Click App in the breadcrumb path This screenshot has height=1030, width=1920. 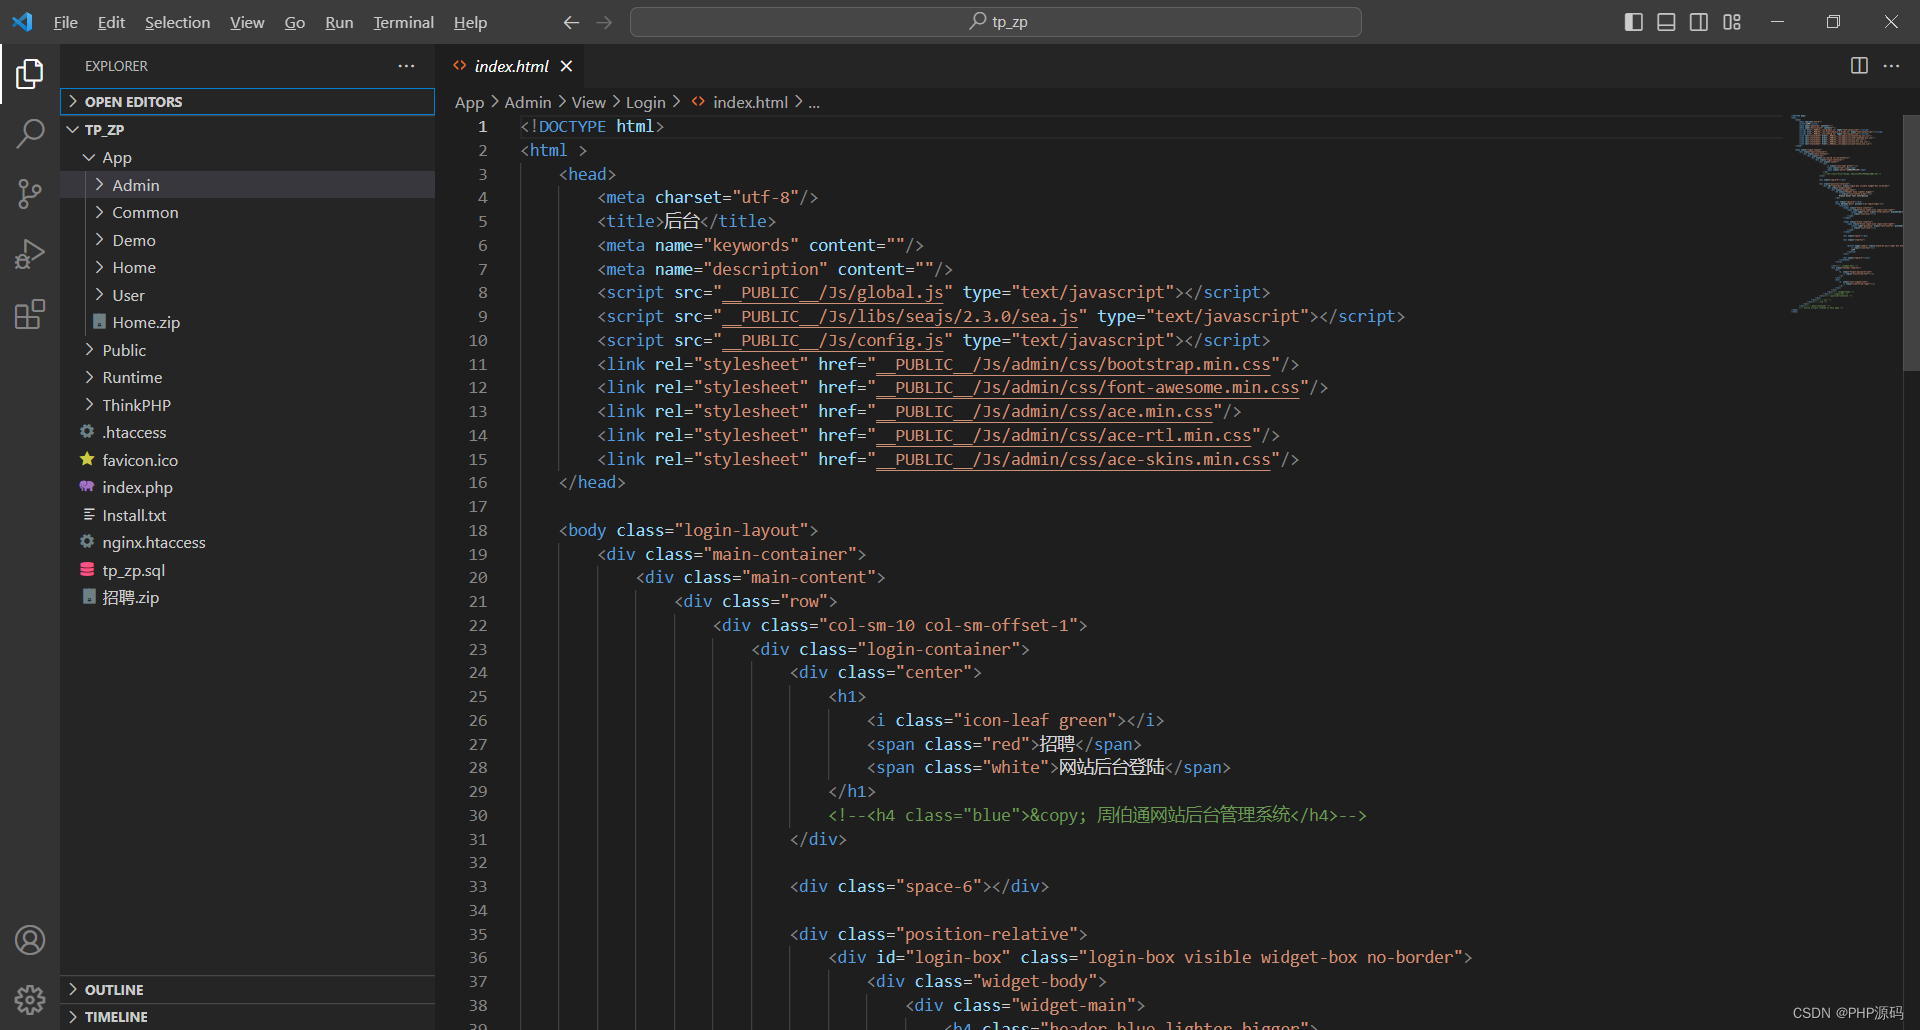(x=469, y=102)
